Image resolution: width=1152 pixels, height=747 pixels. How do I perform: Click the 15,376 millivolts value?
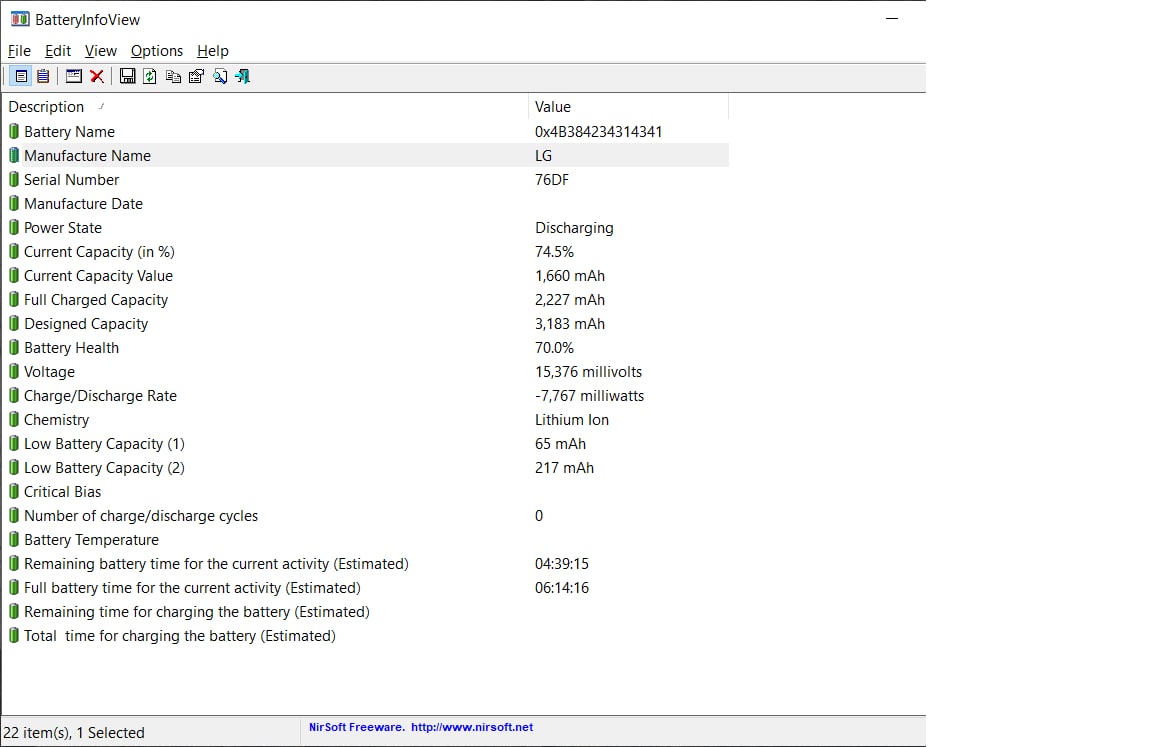point(588,372)
